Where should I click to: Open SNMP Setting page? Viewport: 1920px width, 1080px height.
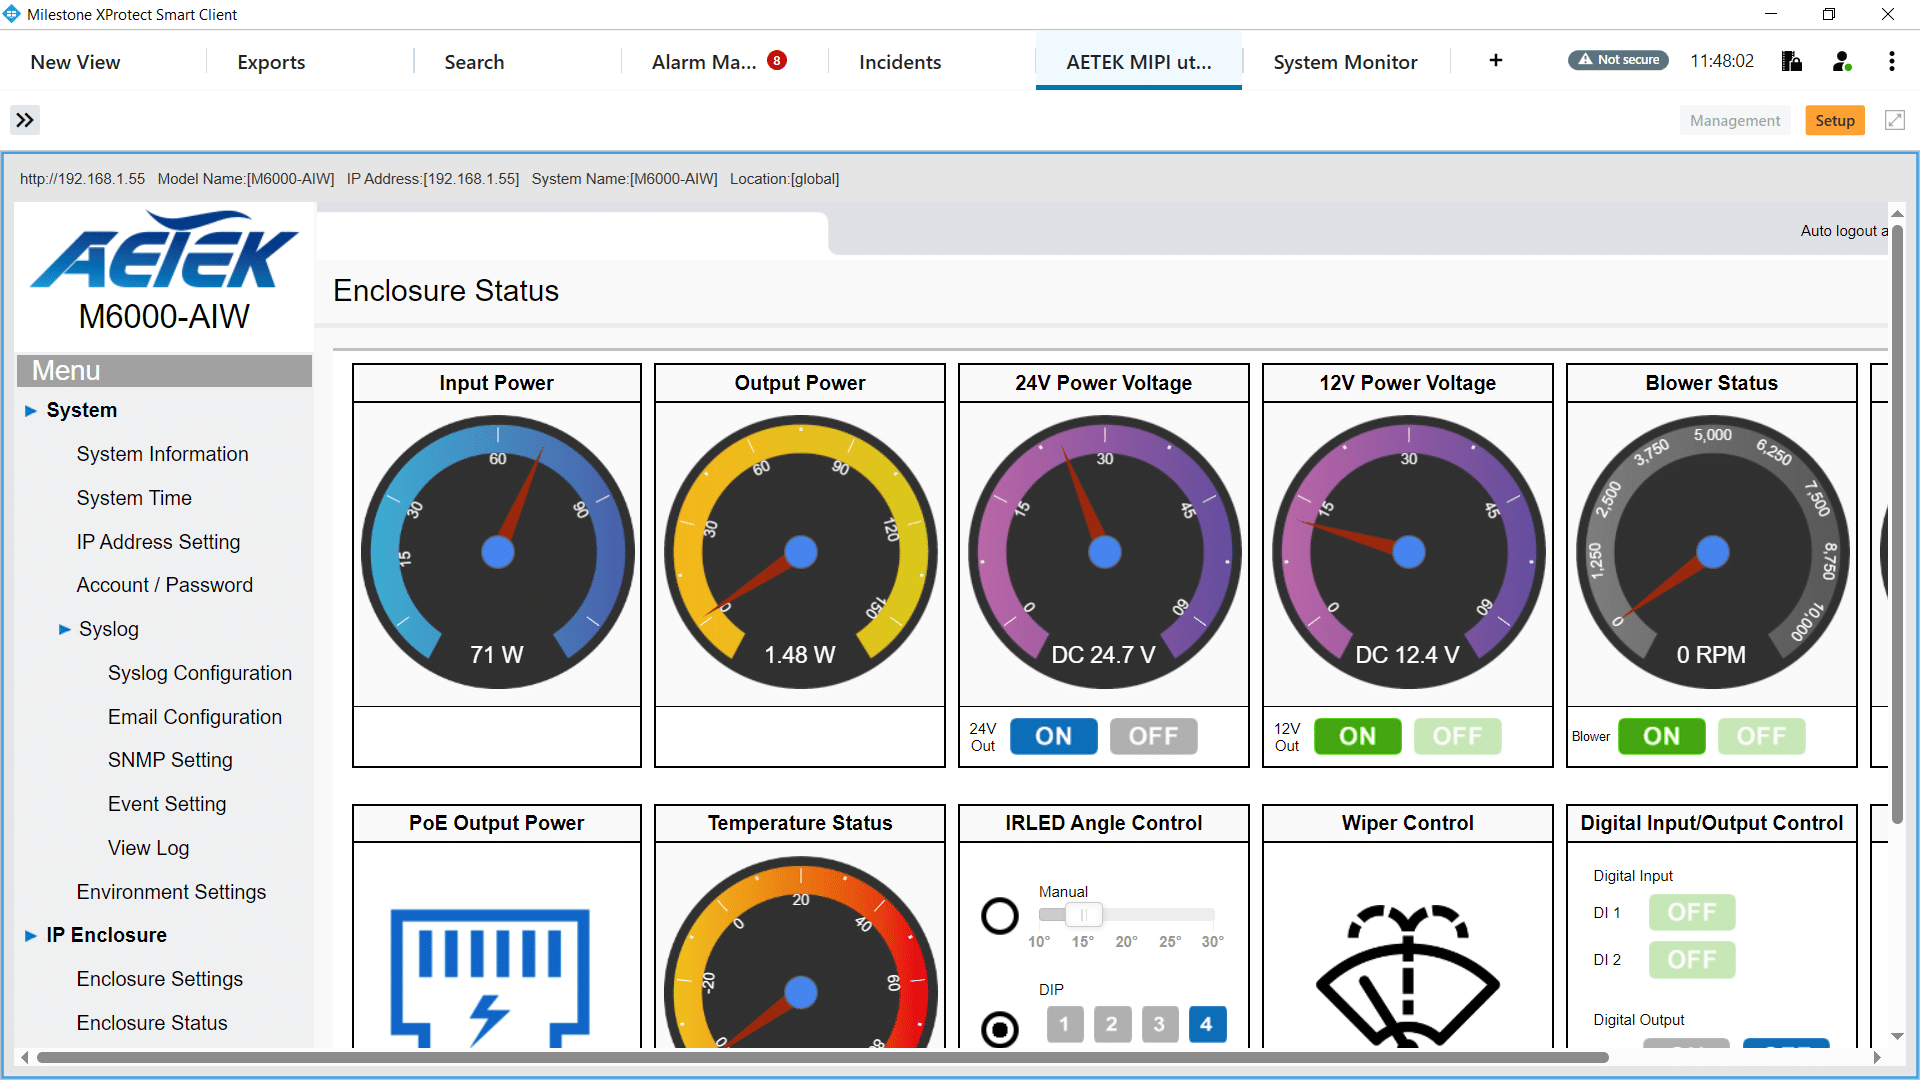click(170, 760)
